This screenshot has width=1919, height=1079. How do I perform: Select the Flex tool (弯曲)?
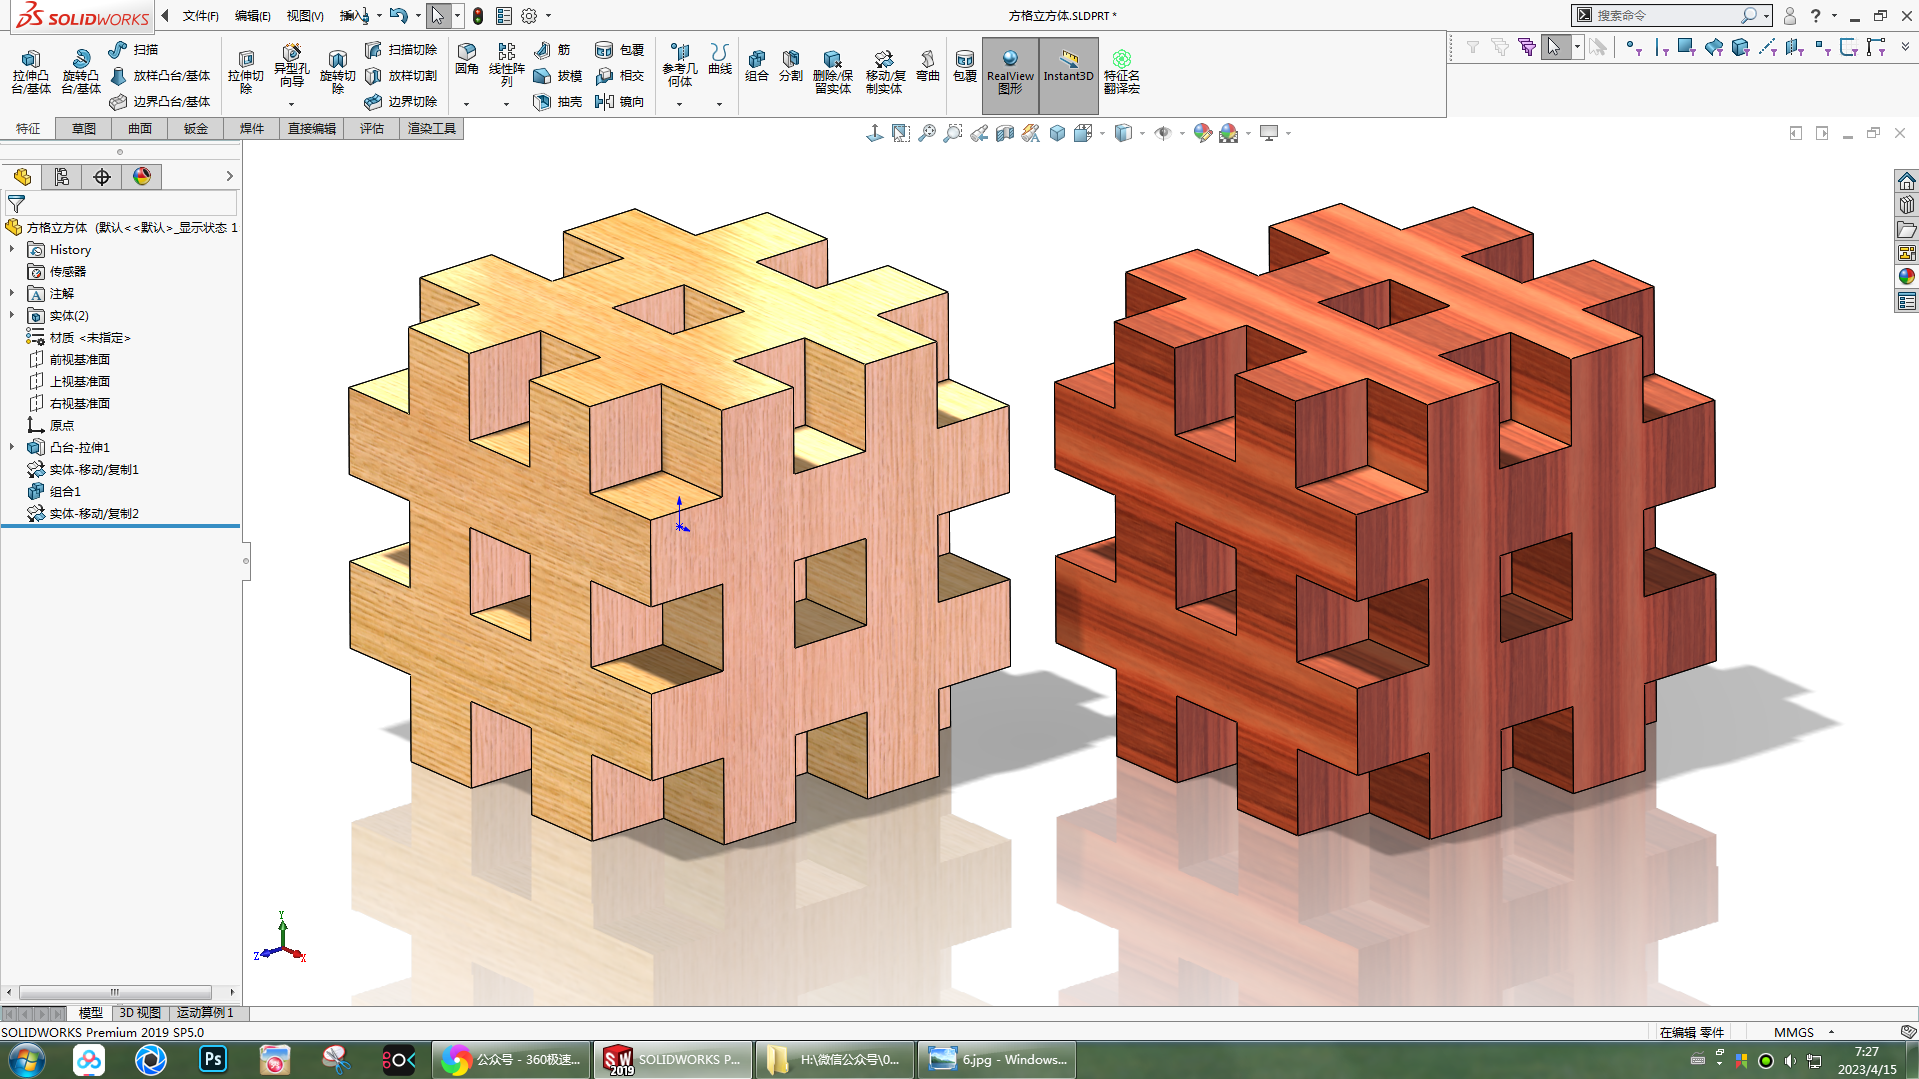coord(928,65)
